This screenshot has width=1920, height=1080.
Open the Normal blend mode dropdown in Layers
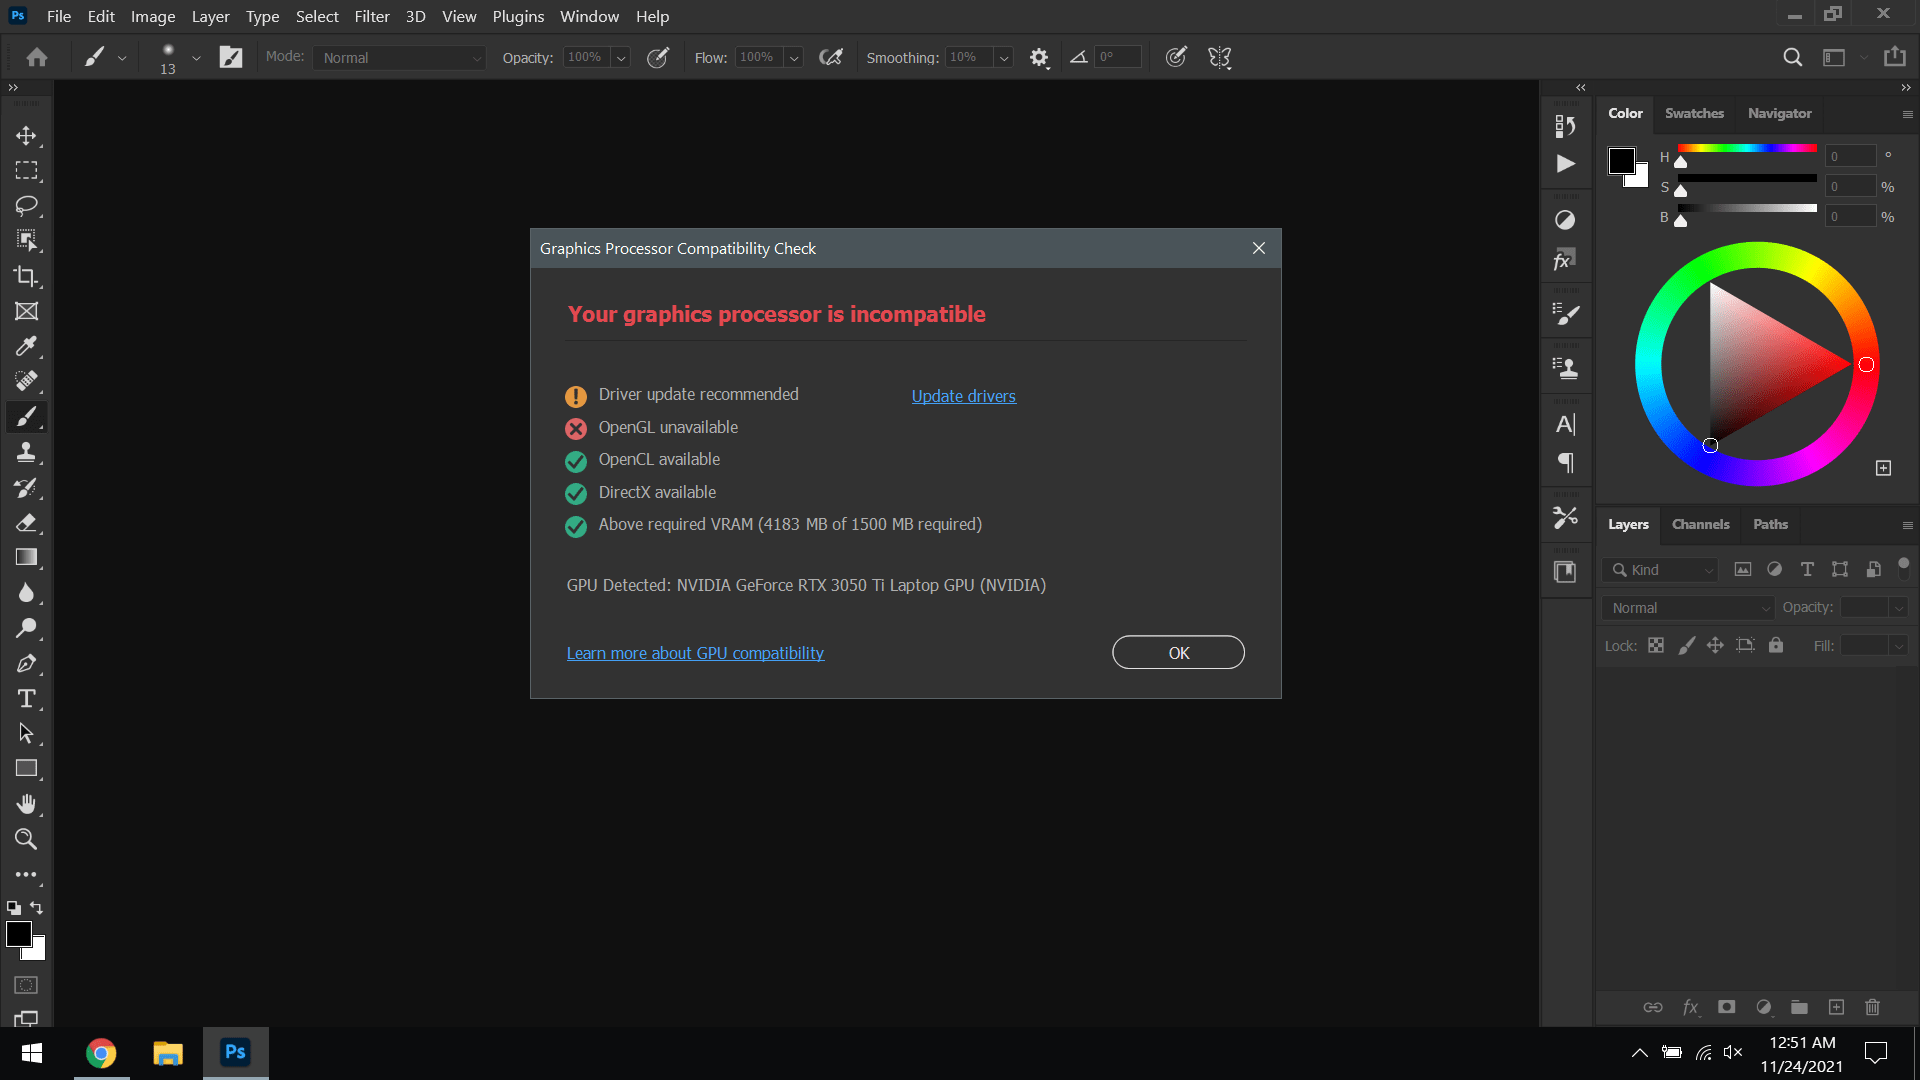1686,607
